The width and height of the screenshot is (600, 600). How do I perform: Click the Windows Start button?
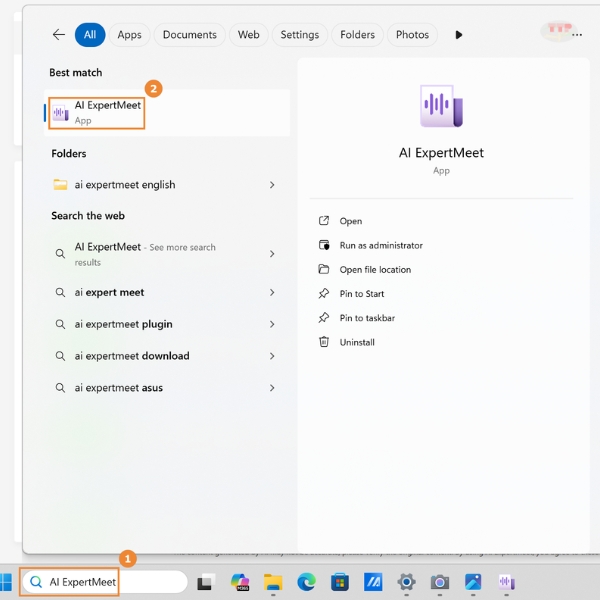point(5,582)
